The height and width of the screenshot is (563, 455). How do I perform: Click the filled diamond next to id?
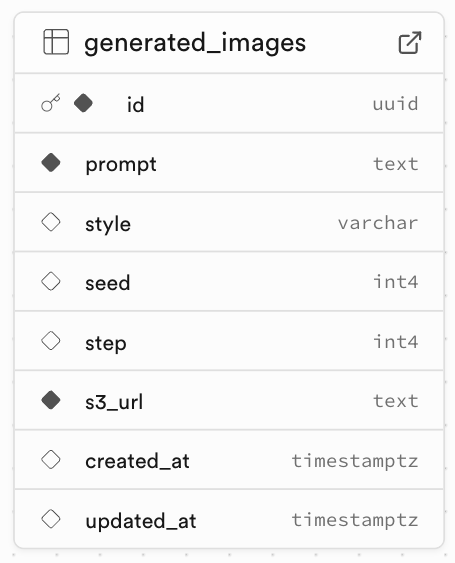83,103
